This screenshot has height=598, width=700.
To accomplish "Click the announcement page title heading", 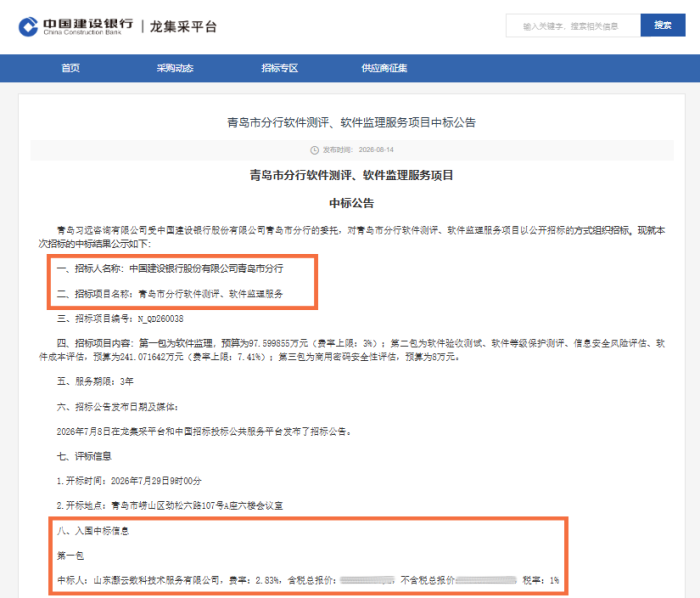I will (x=351, y=122).
